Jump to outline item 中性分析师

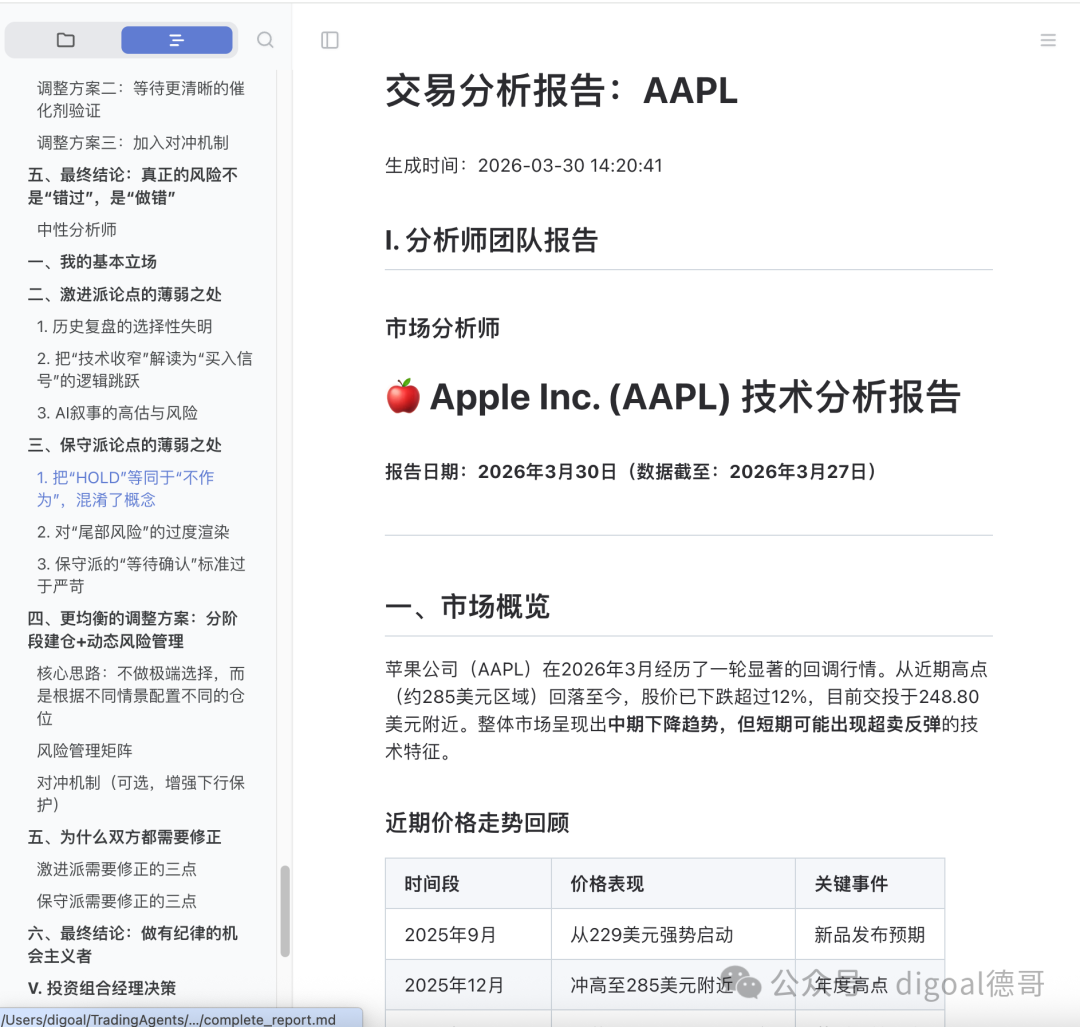click(x=76, y=229)
